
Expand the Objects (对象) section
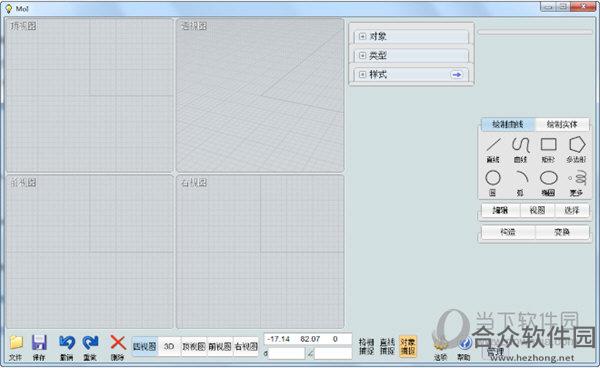click(x=362, y=37)
